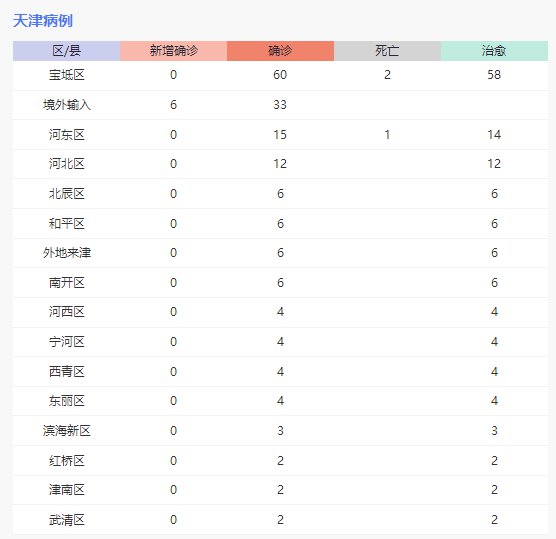Click the 武清区 row name
The width and height of the screenshot is (556, 539).
point(67,520)
